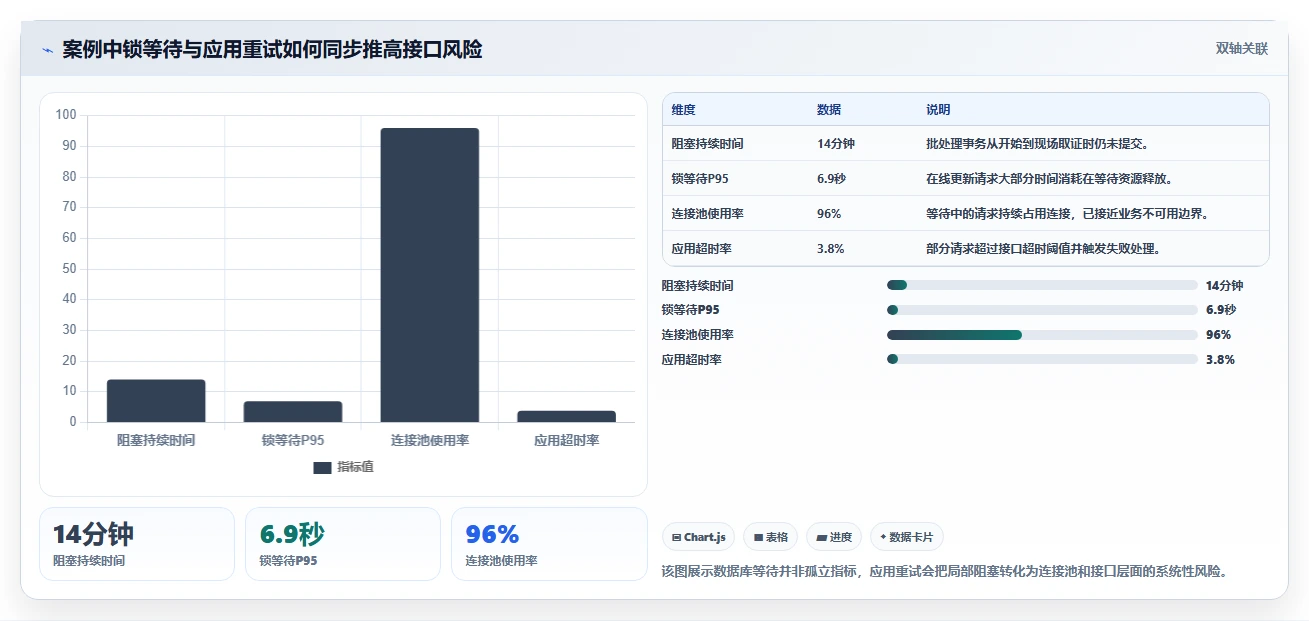1309x621 pixels.
Task: Click the Chart.js chip icon
Action: [x=677, y=537]
